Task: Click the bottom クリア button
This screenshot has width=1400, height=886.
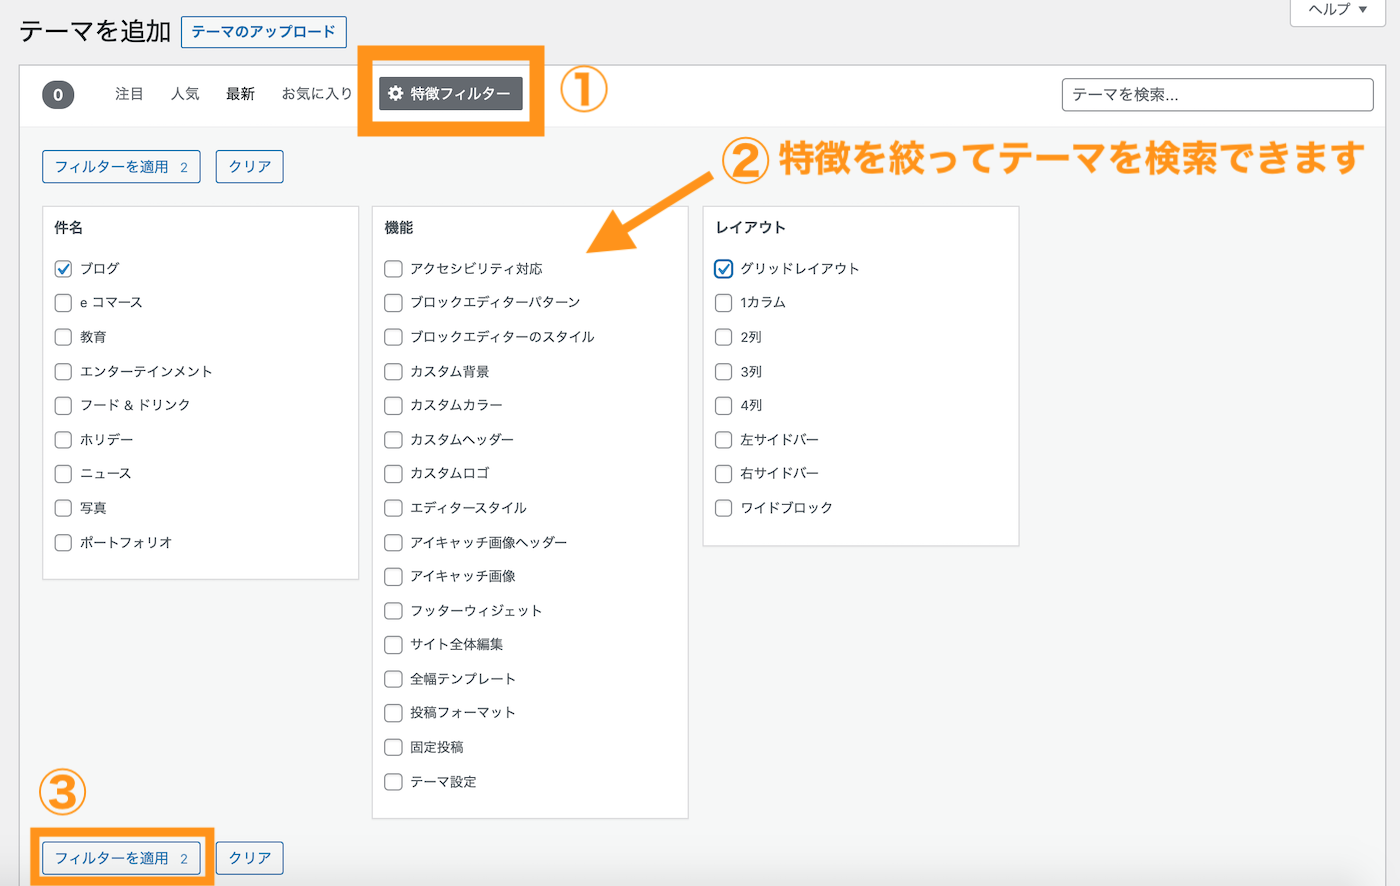Action: click(250, 858)
